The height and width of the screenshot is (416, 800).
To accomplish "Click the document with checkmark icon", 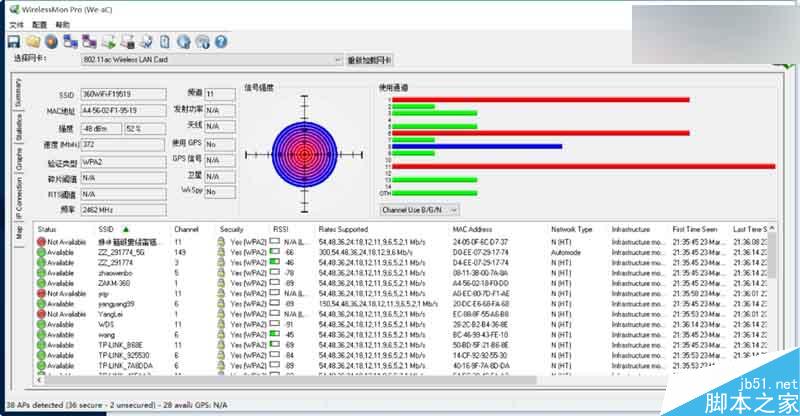I will (x=146, y=41).
